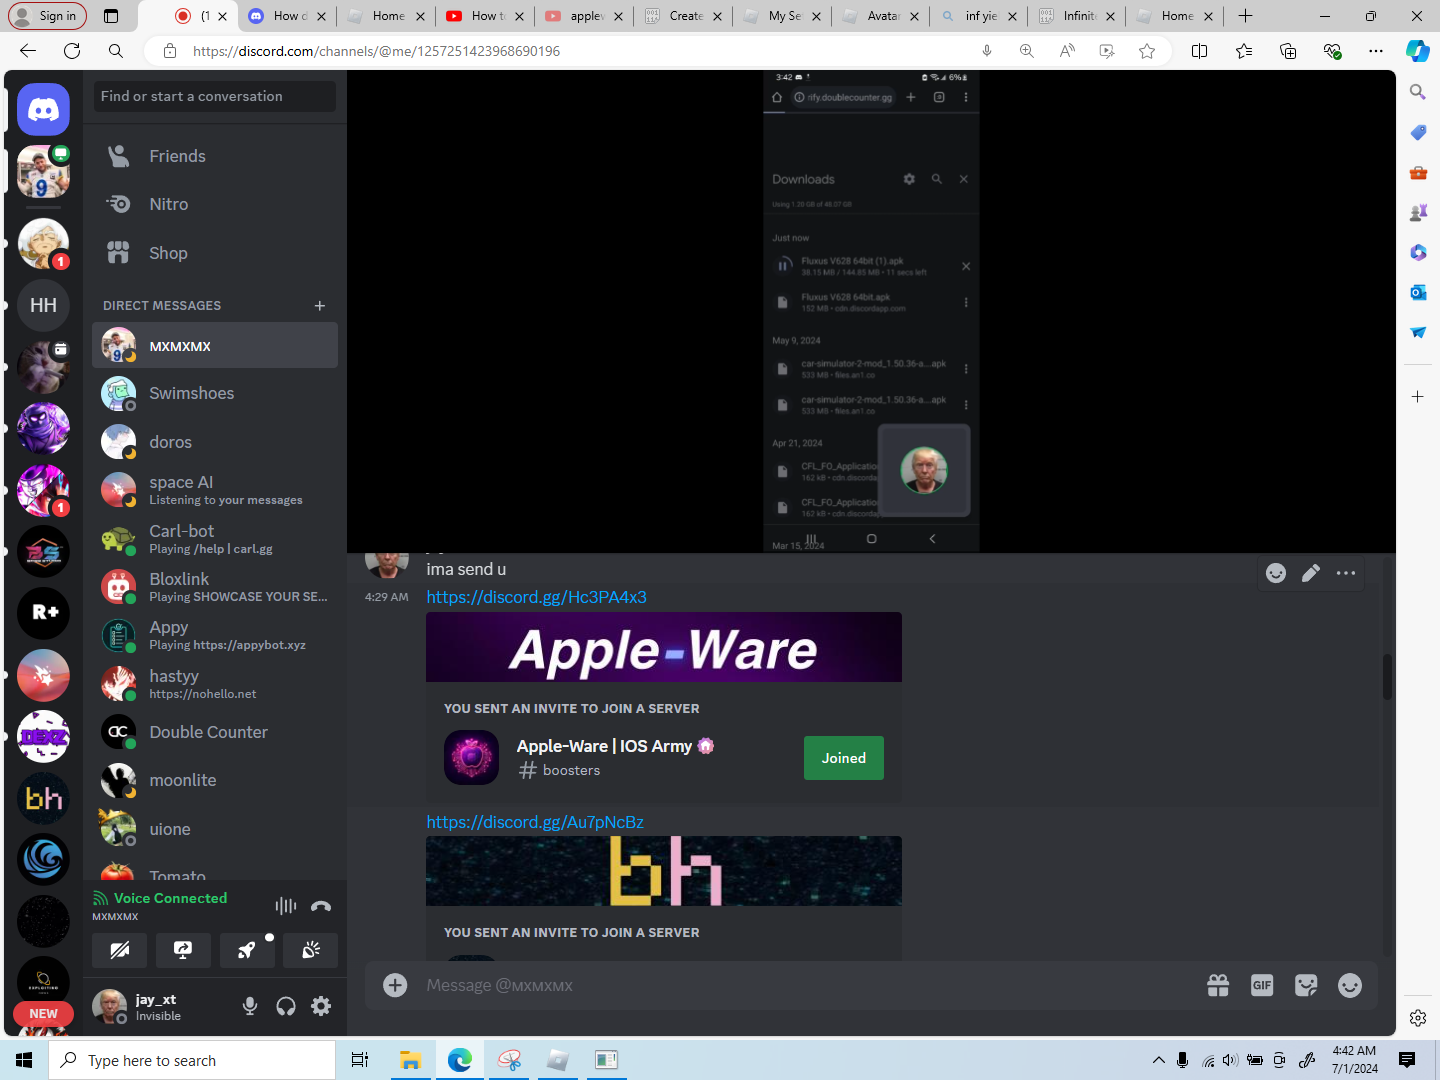The width and height of the screenshot is (1440, 1080).
Task: Disconnect from the voice call
Action: point(321,906)
